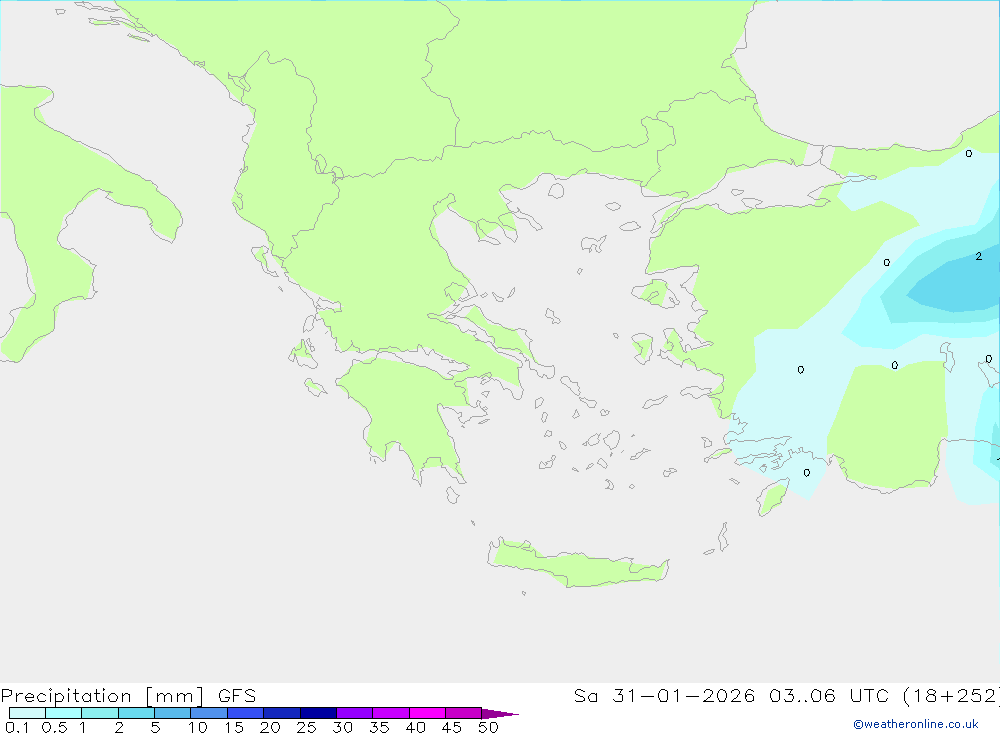
Task: Pick the 45–50 mm legend swatch
Action: [x=464, y=713]
